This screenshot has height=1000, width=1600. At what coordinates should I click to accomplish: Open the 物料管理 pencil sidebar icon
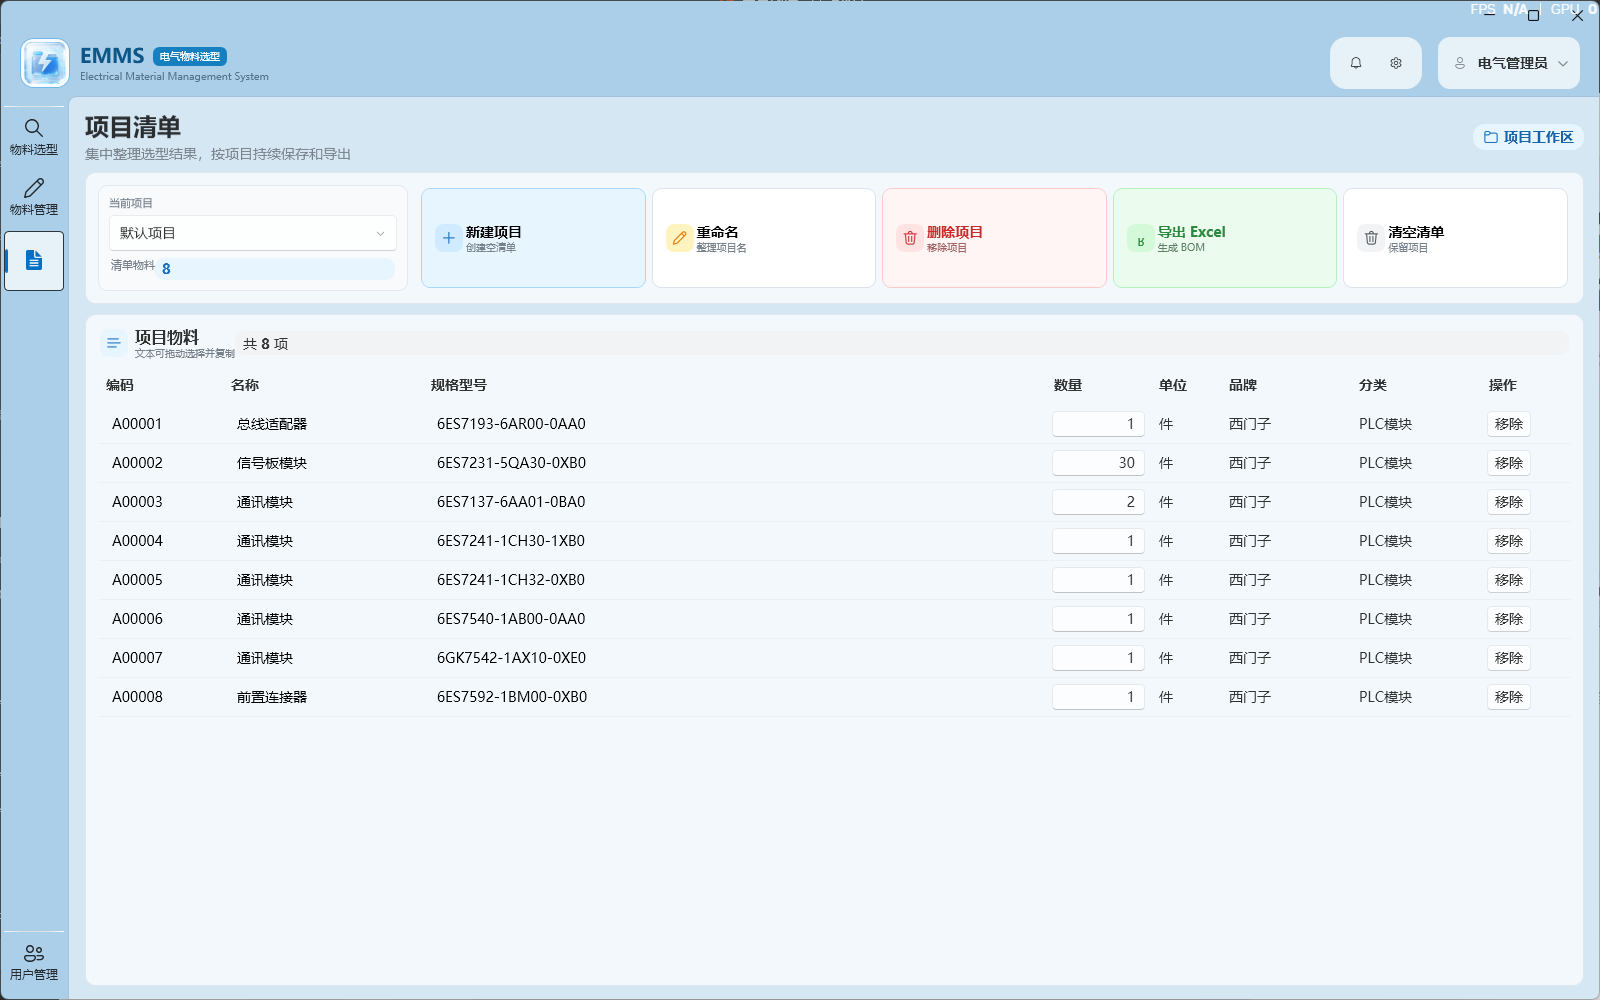[x=34, y=197]
